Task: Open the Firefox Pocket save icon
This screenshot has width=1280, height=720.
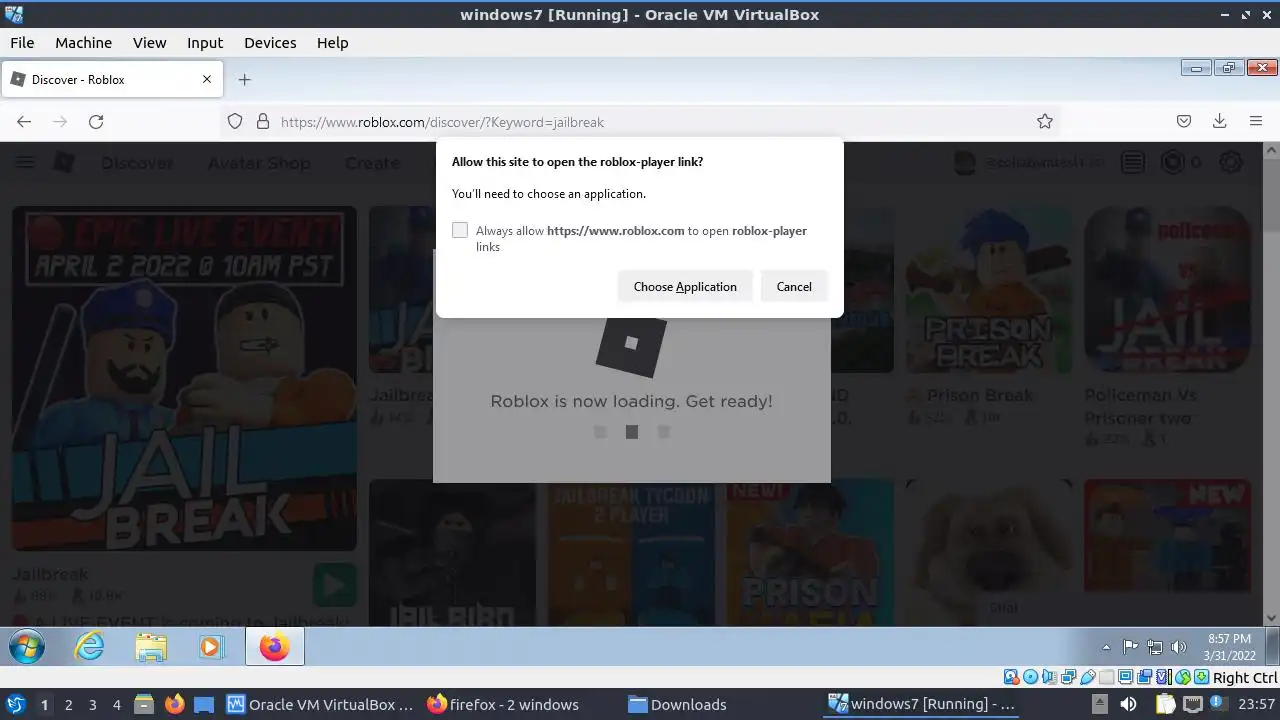Action: [1184, 121]
